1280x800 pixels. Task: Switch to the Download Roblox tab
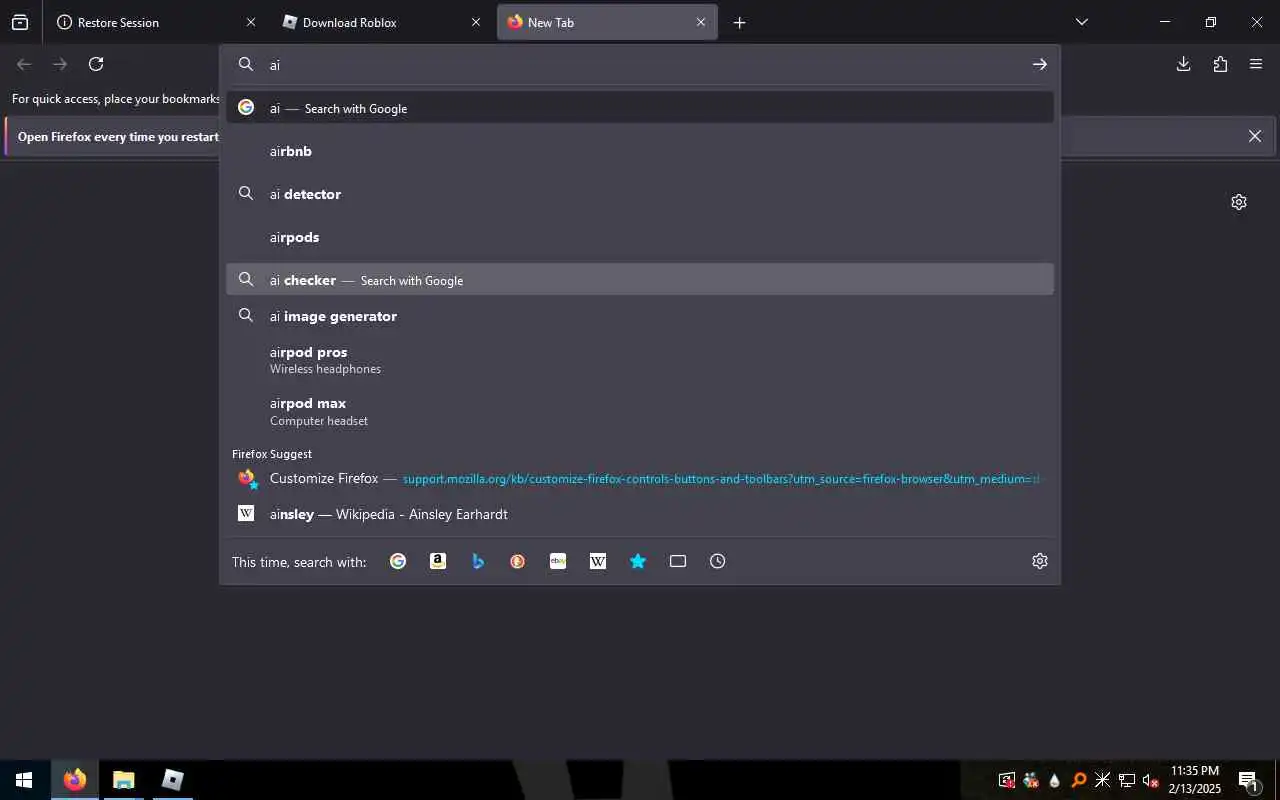tap(382, 22)
